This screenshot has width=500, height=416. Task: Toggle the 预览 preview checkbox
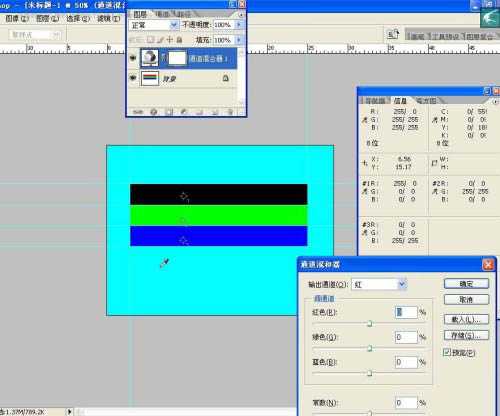click(447, 352)
